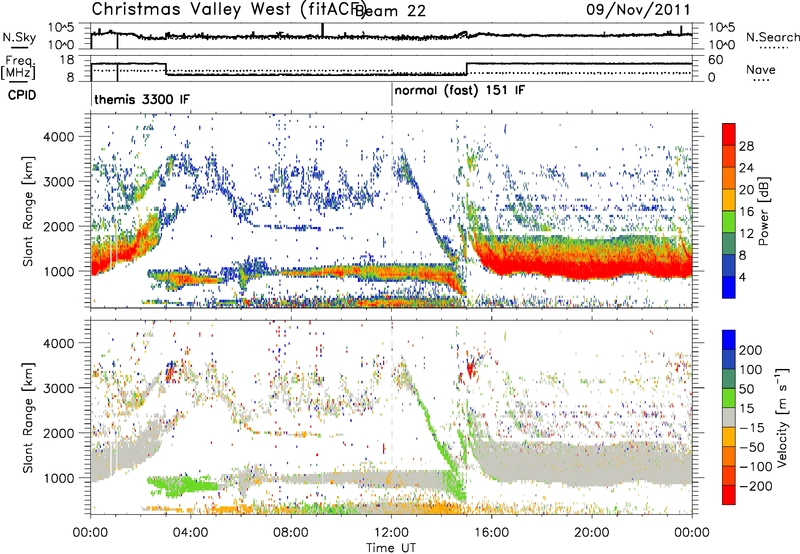Click the frequency step-up line near 15:00
Image resolution: width=800 pixels, height=554 pixels.
(x=466, y=69)
